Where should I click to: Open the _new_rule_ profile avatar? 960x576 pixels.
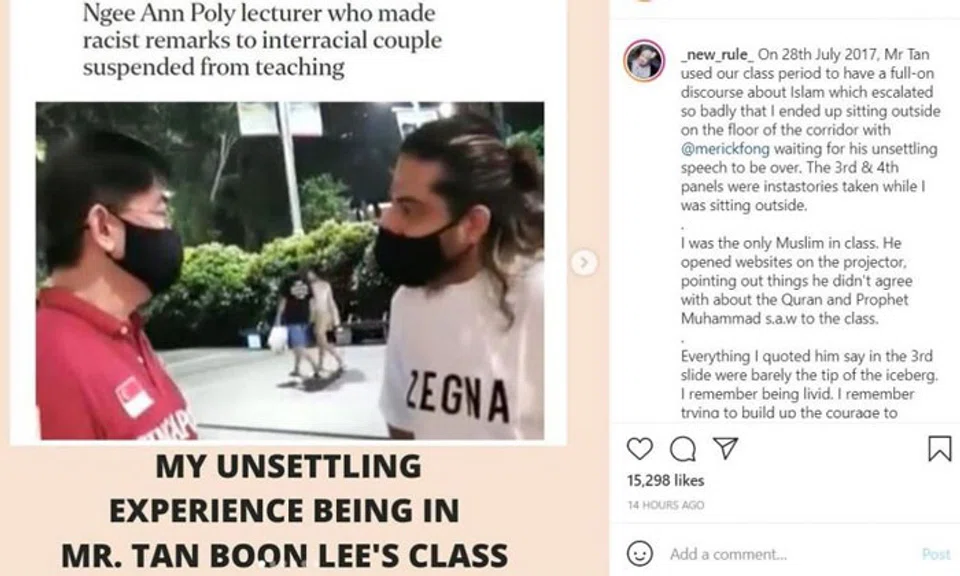[644, 61]
